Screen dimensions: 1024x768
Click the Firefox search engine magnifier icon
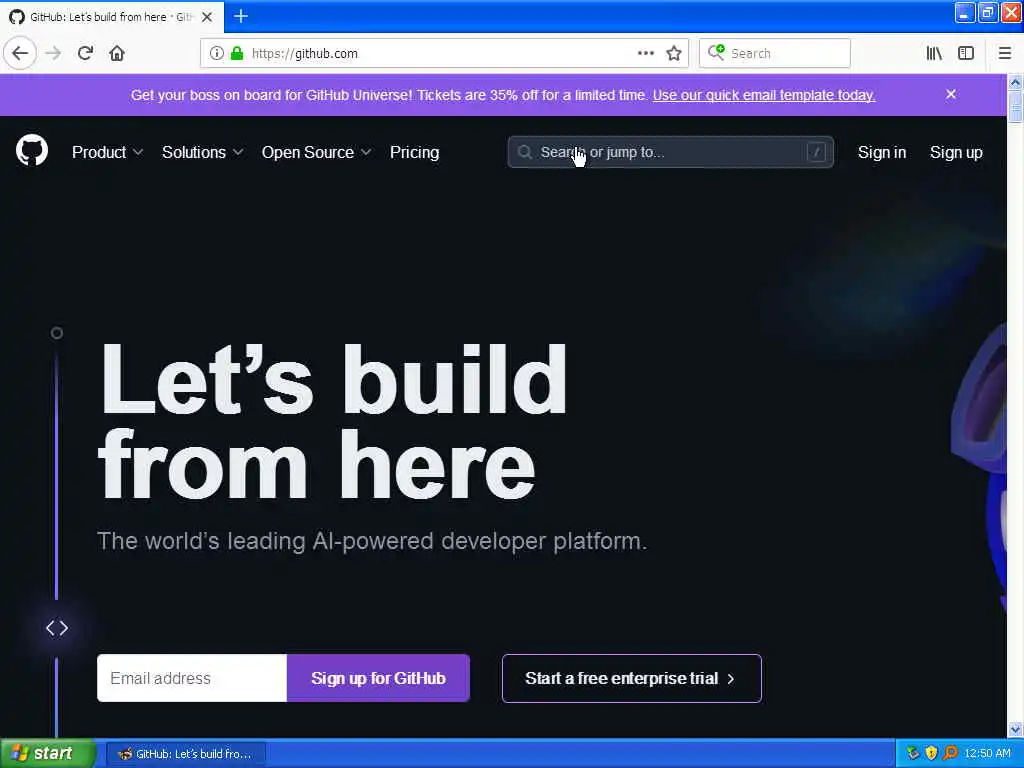point(716,52)
